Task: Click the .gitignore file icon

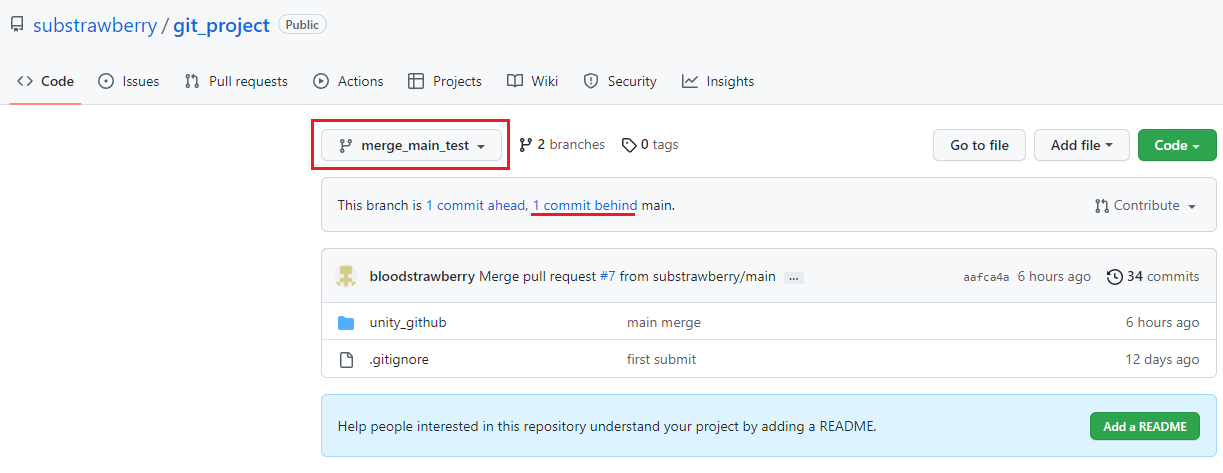Action: pyautogui.click(x=346, y=359)
